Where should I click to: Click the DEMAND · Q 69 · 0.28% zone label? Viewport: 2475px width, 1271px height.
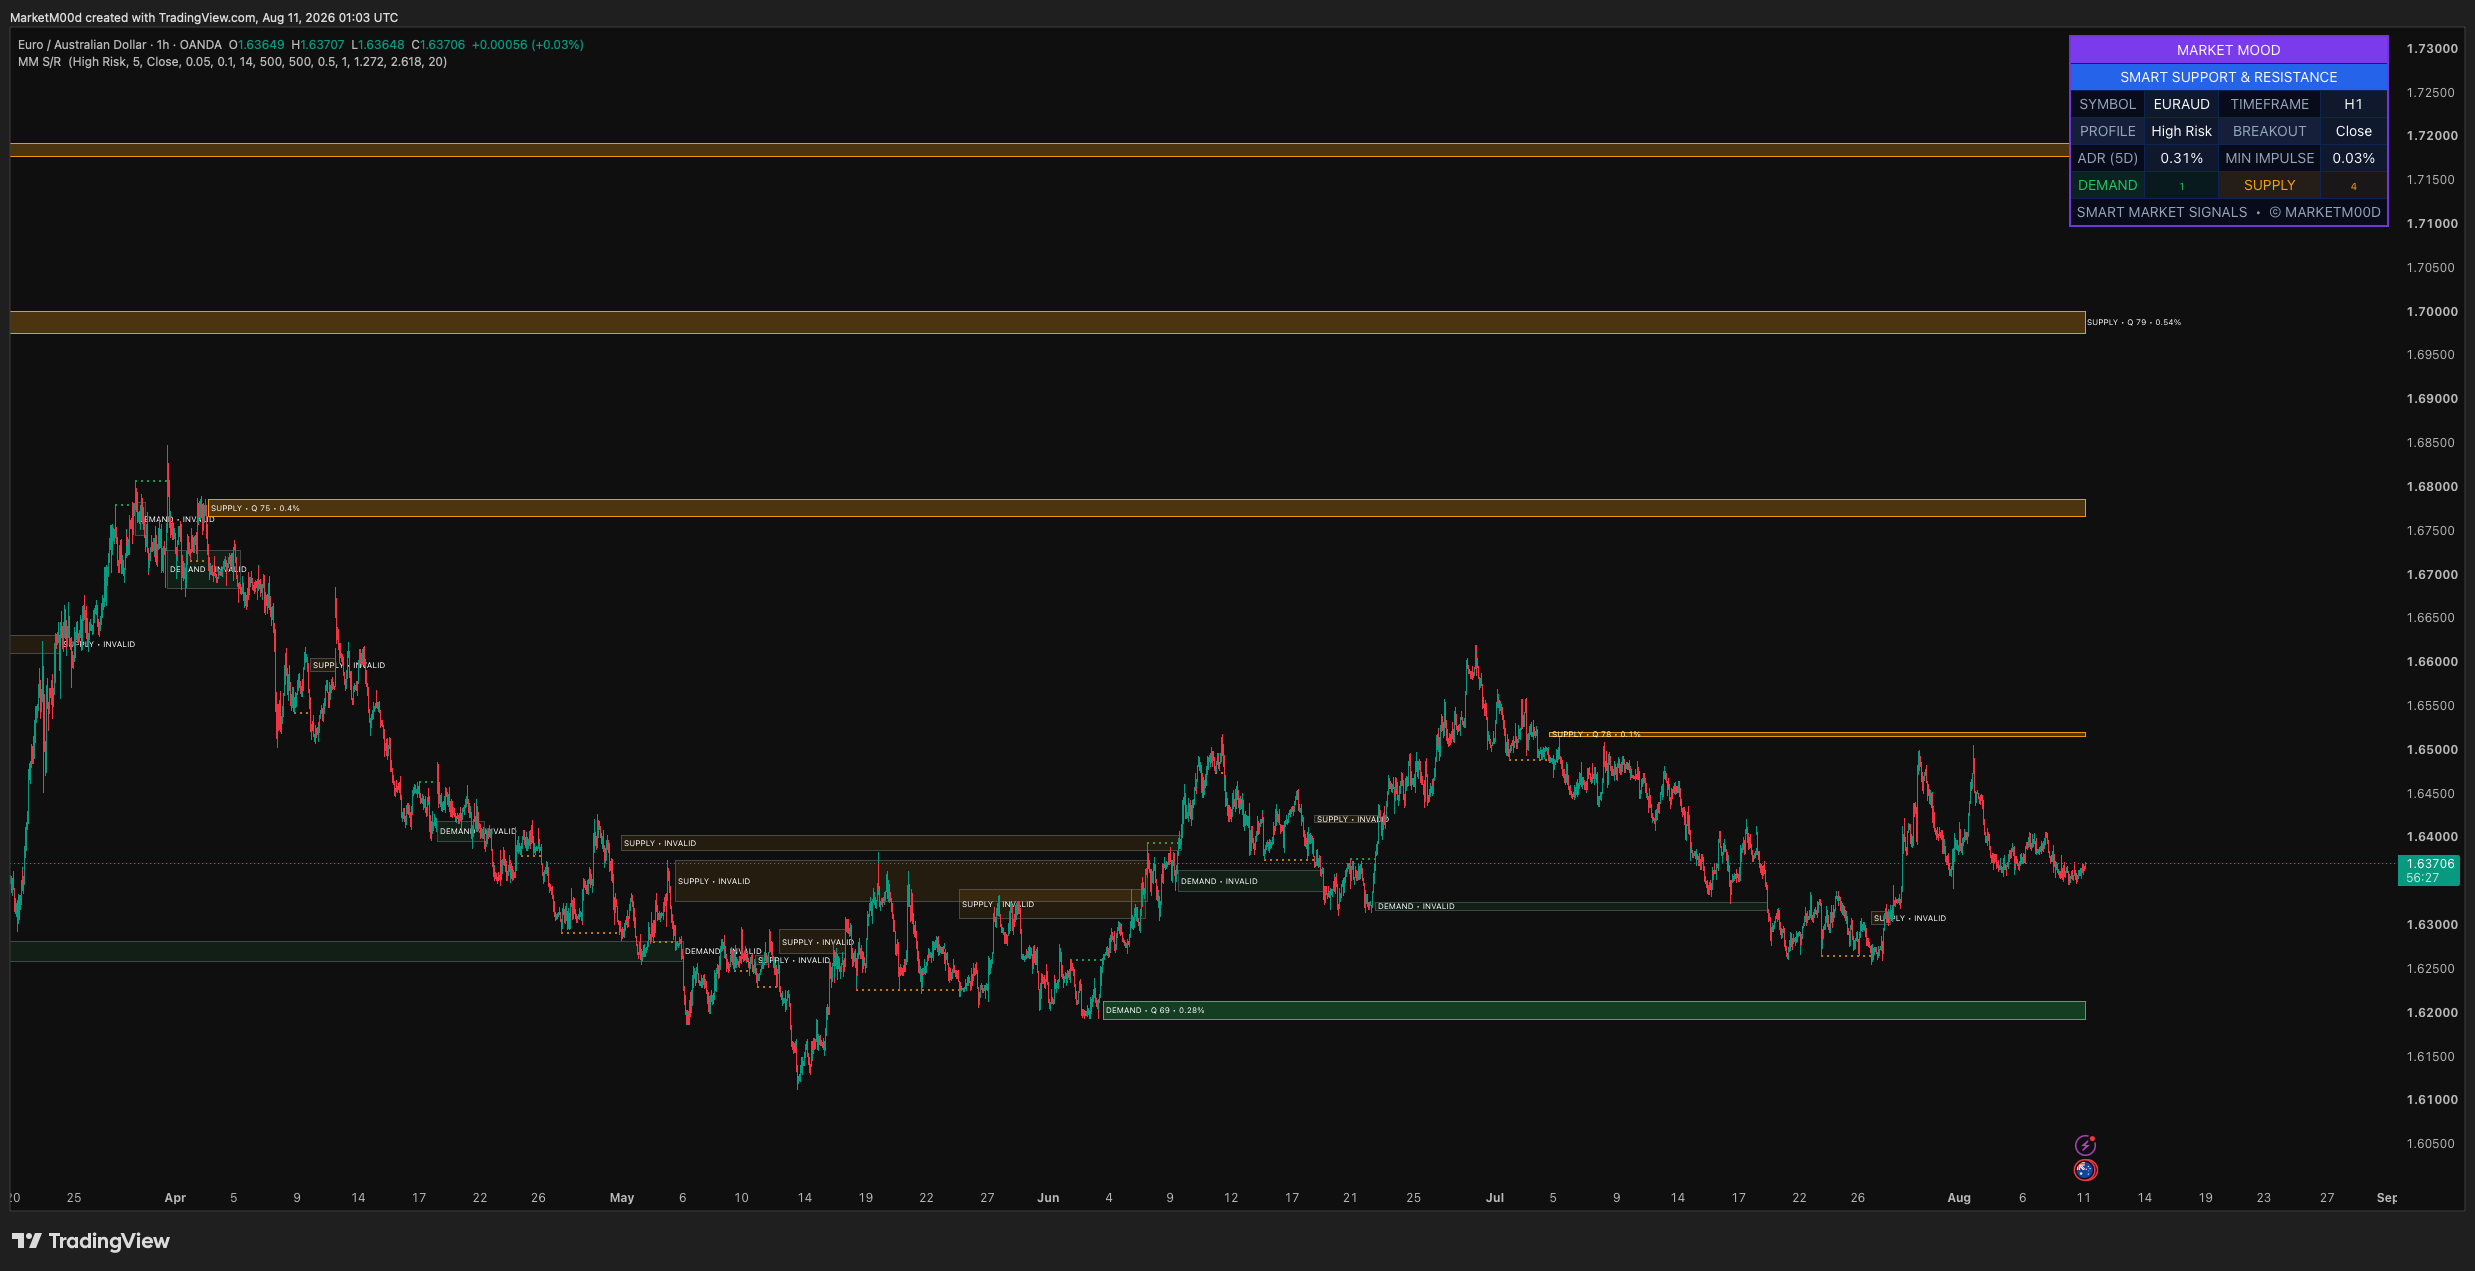click(1155, 1010)
